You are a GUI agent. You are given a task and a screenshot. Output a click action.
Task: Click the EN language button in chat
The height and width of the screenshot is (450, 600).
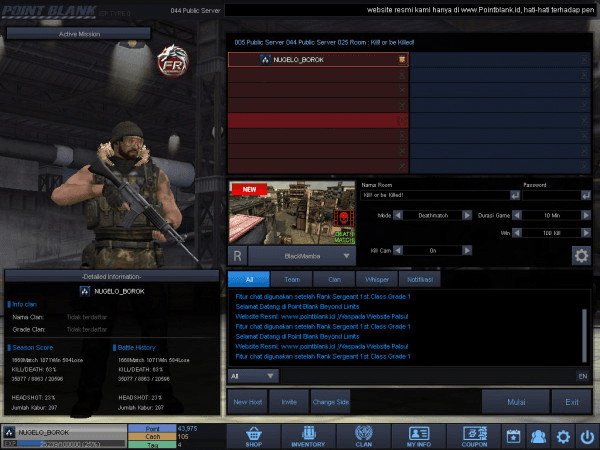[583, 376]
